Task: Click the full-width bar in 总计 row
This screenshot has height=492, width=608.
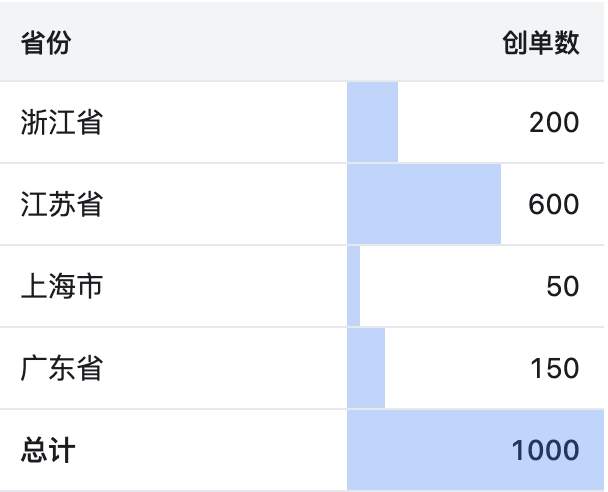Action: click(475, 450)
